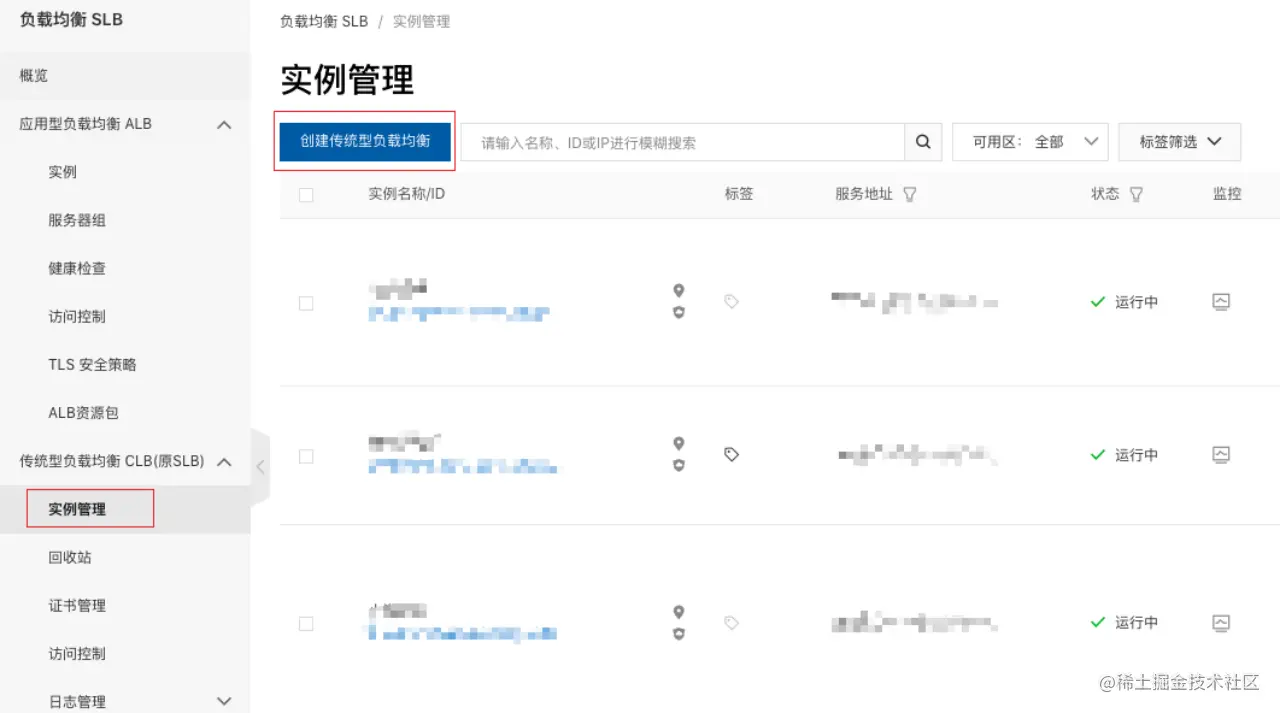
Task: Click the tag icon in first row
Action: [731, 301]
